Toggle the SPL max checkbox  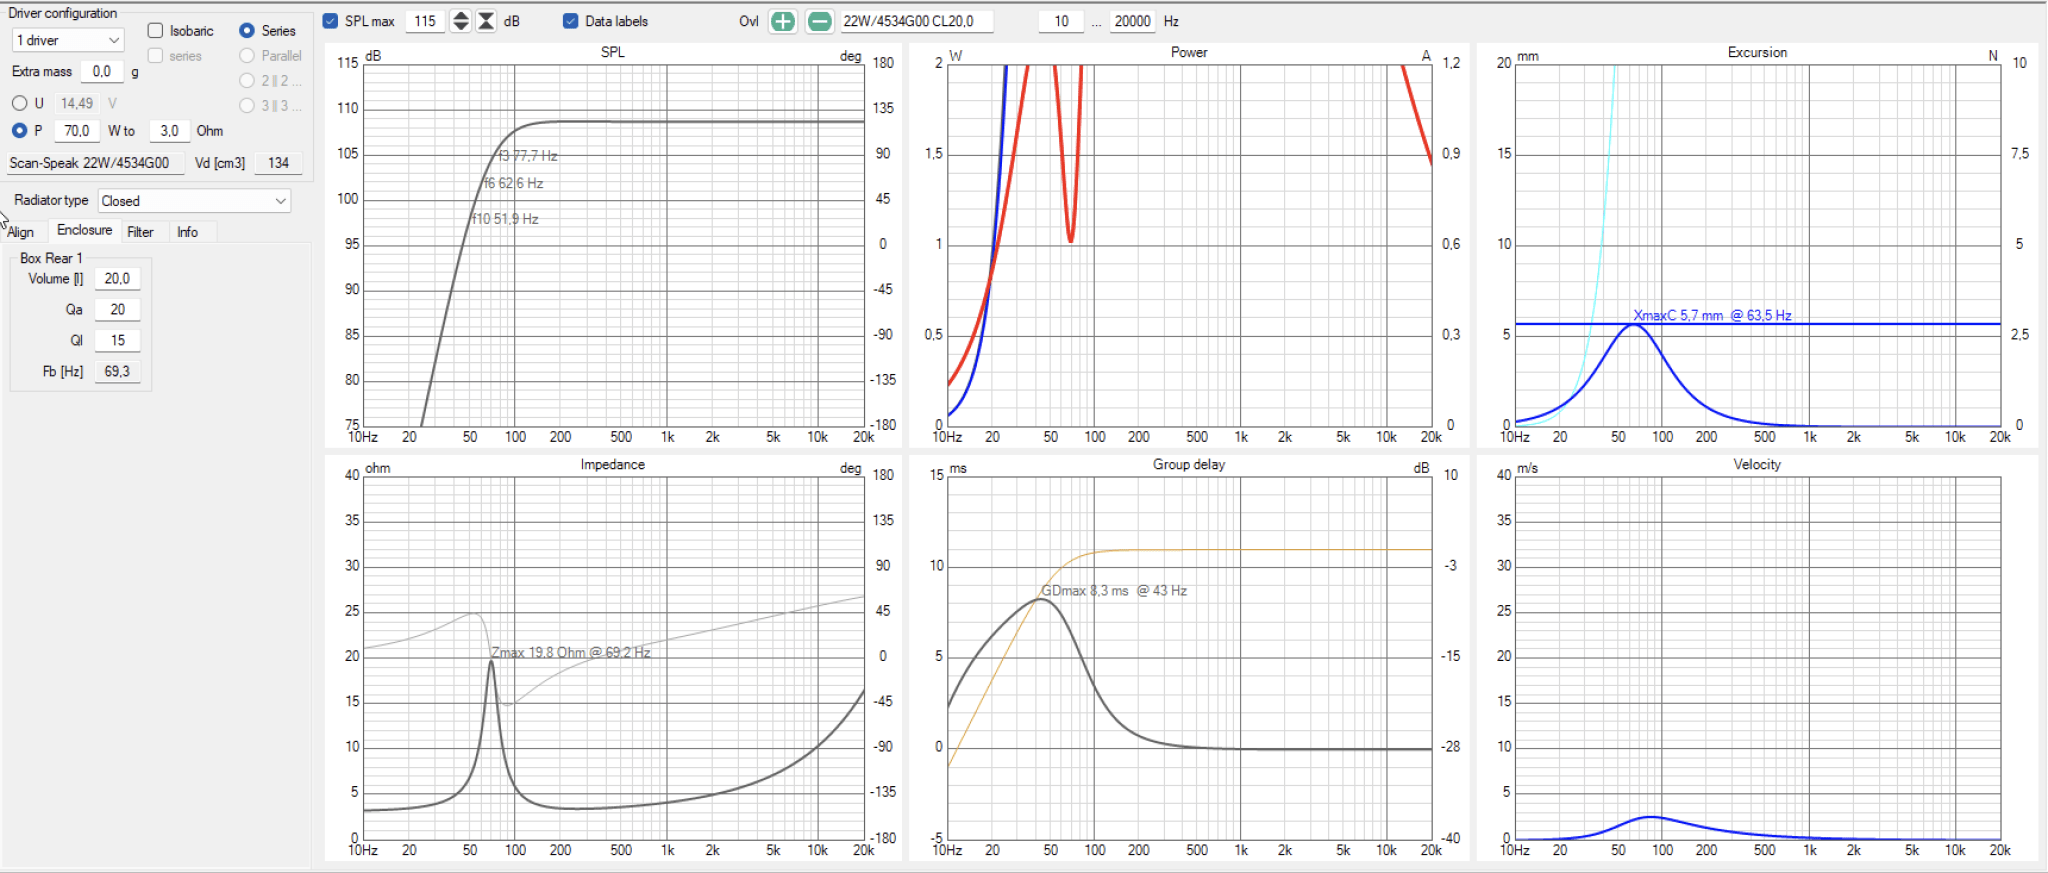[x=331, y=21]
